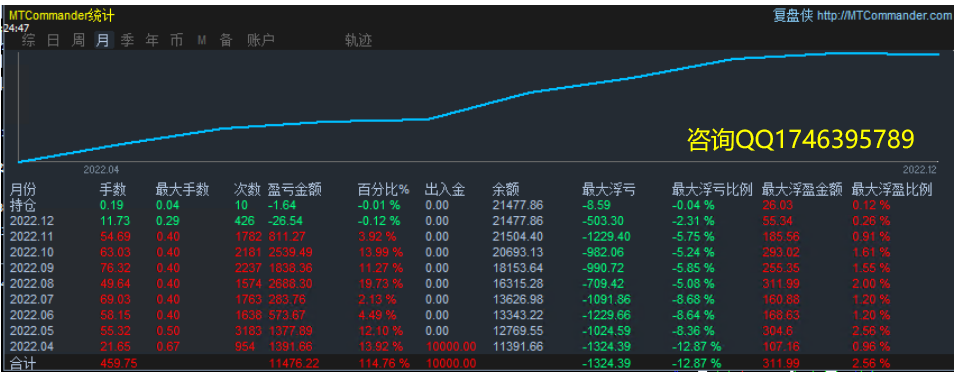Open the http://MTCommander.com link
This screenshot has height=372, width=957.
pos(884,16)
